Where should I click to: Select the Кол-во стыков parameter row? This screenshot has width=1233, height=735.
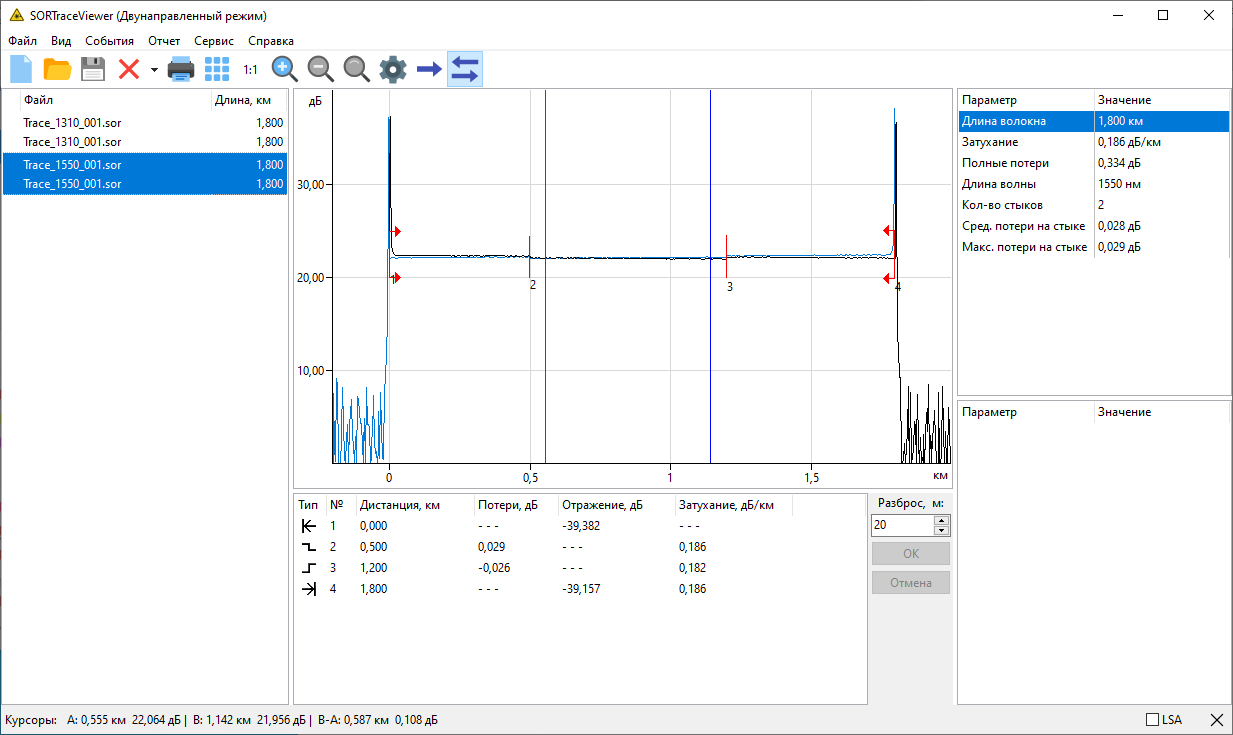tap(1093, 205)
